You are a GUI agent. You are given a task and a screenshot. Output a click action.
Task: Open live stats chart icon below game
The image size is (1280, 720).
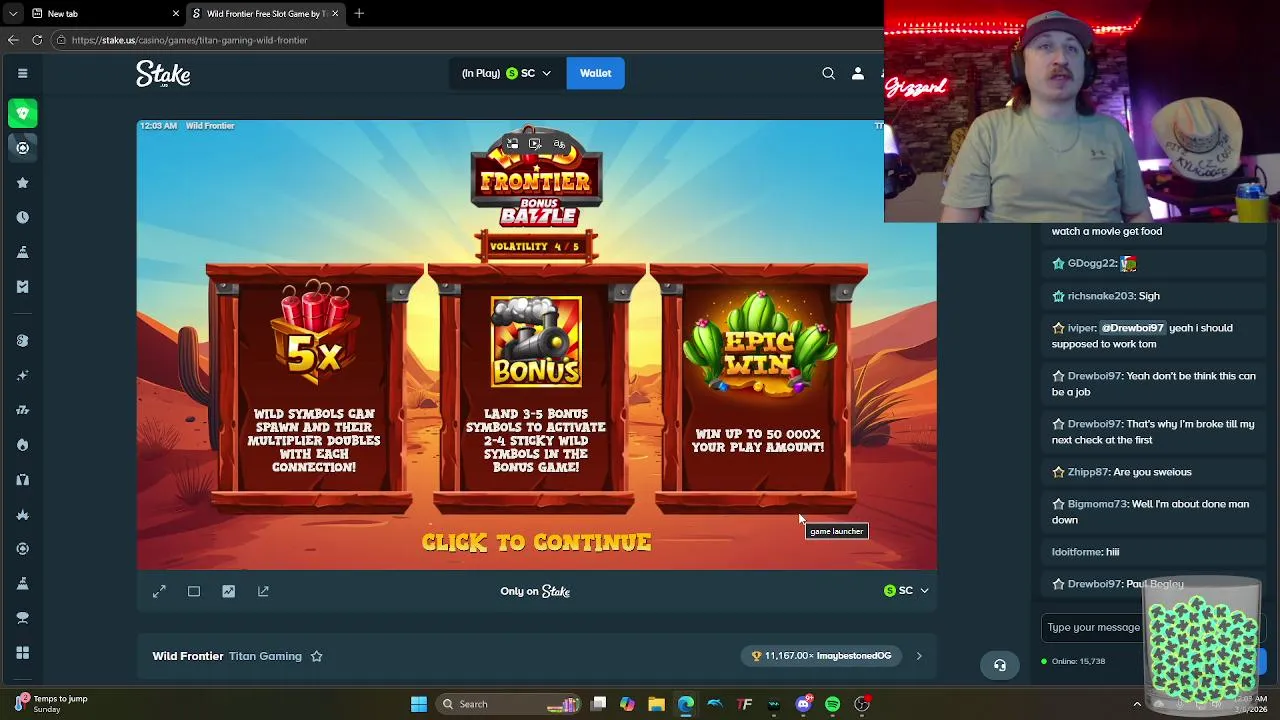point(228,591)
